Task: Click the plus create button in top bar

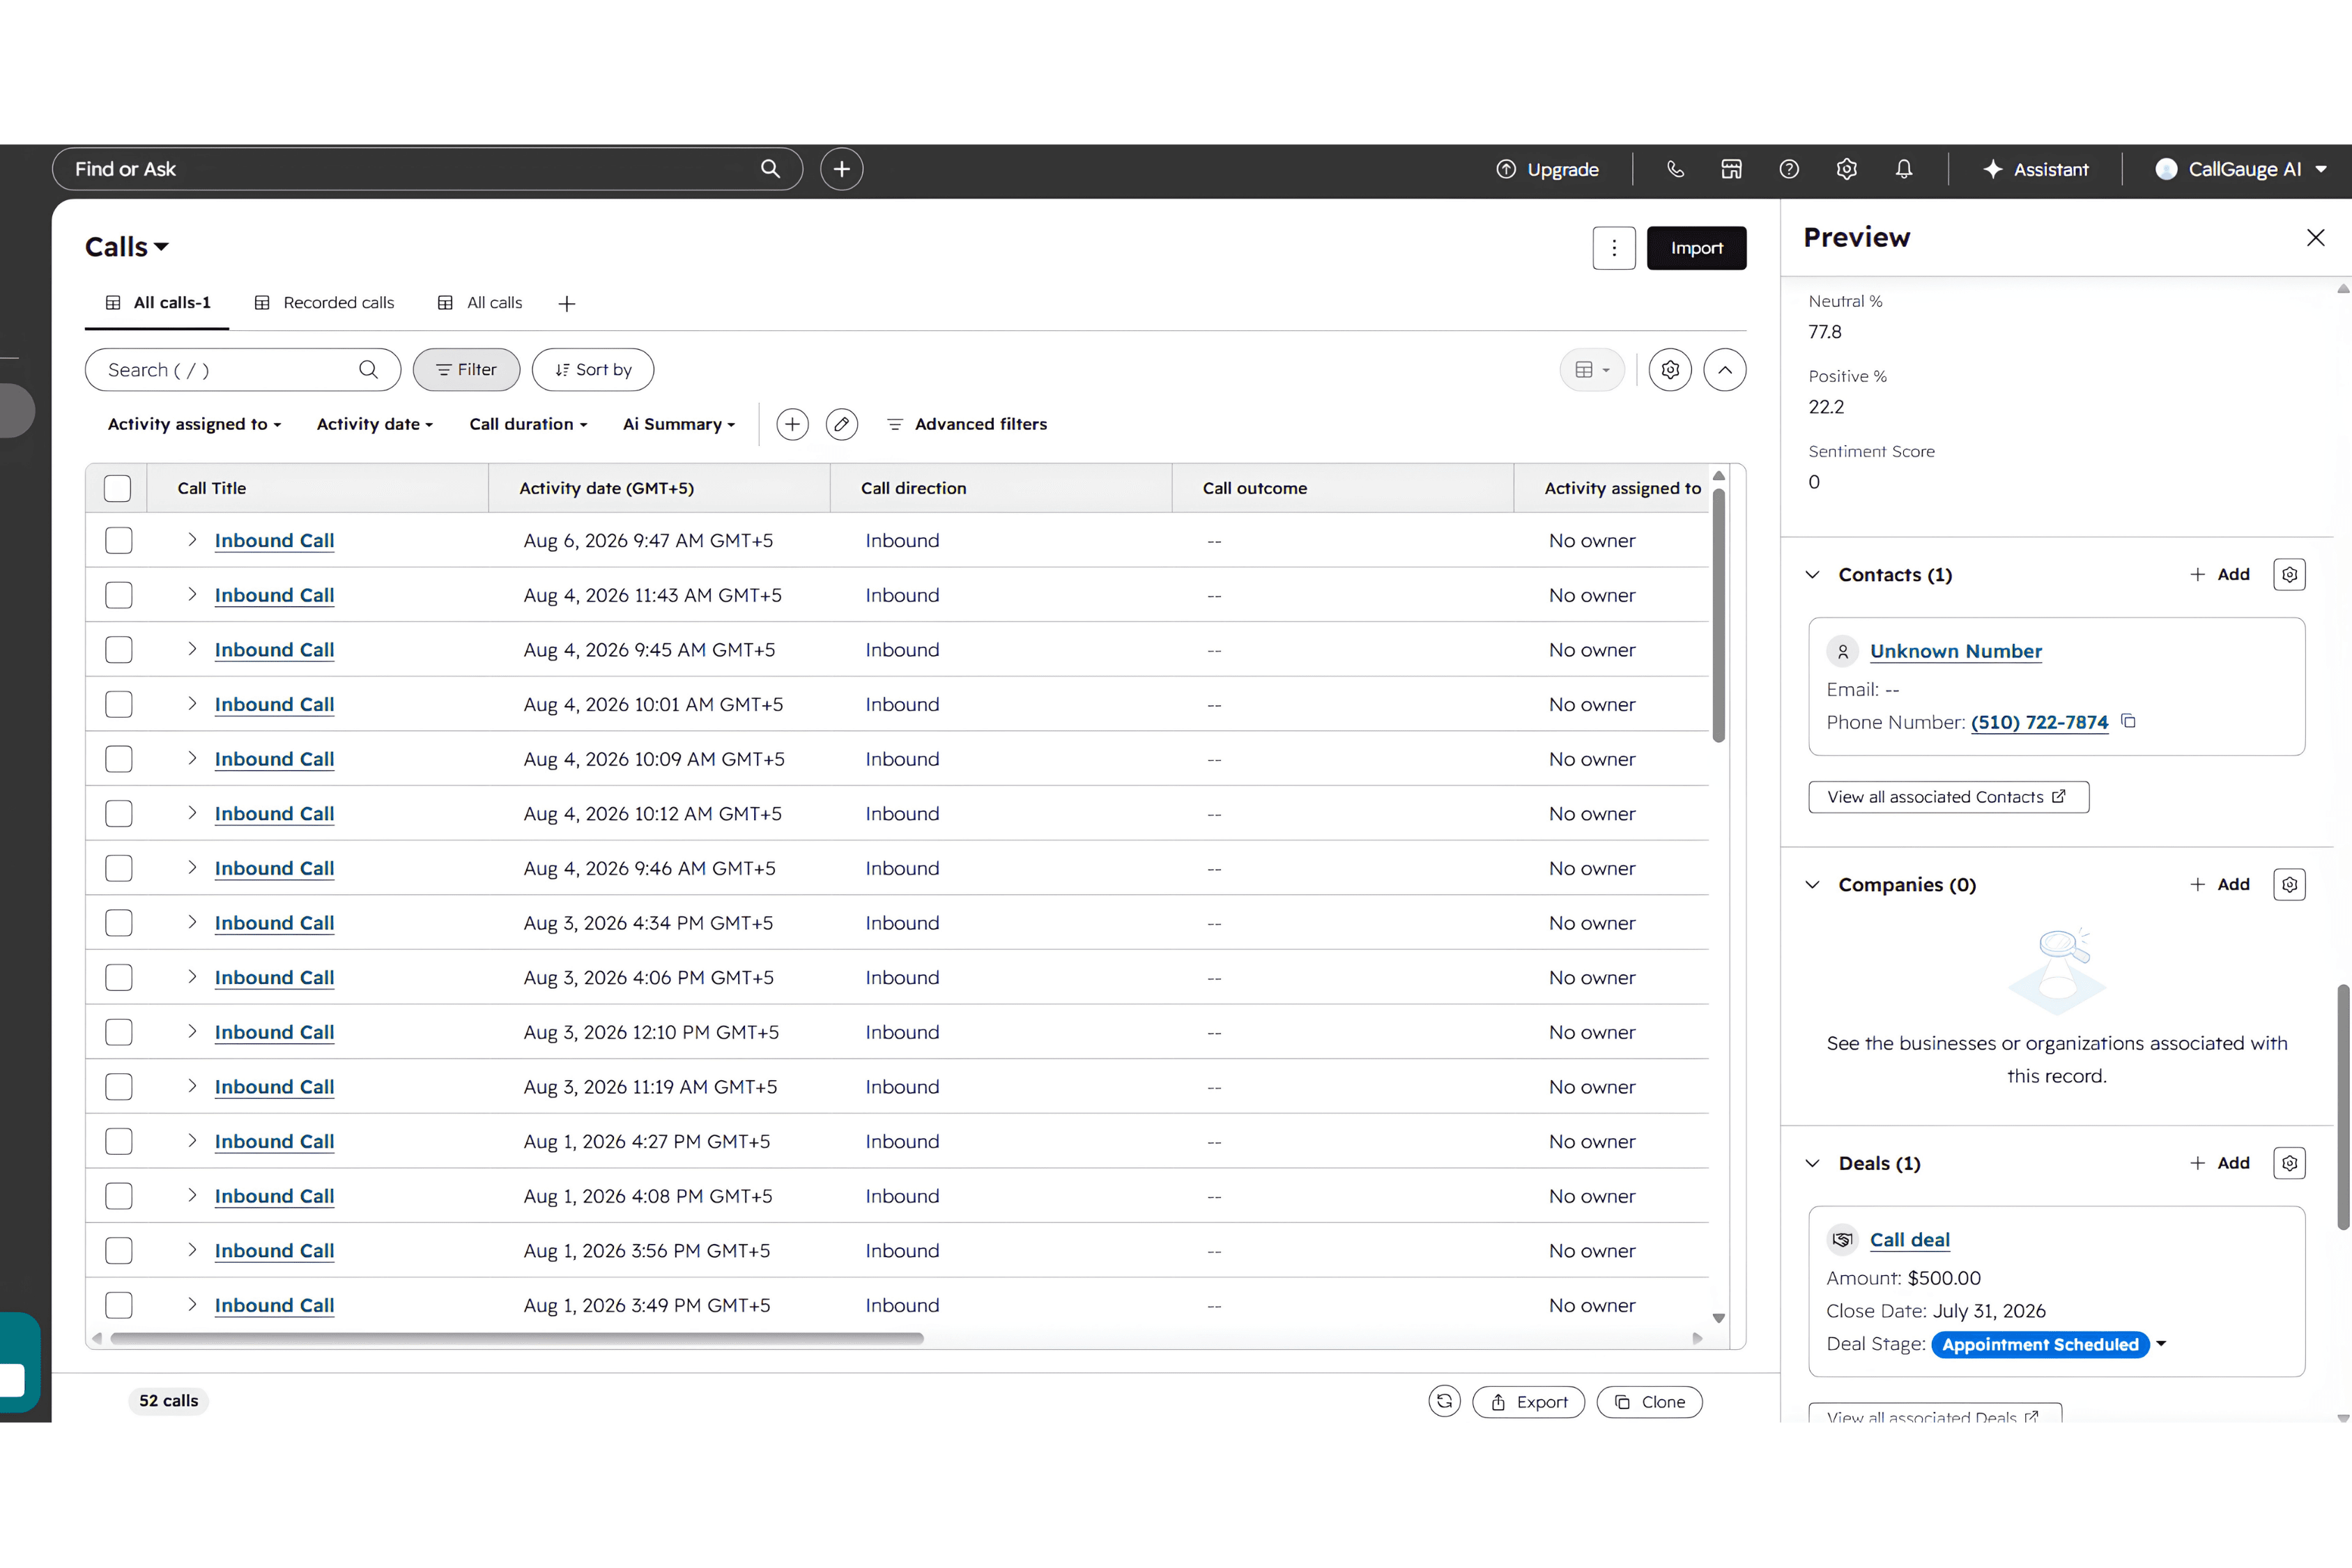Action: pyautogui.click(x=841, y=169)
